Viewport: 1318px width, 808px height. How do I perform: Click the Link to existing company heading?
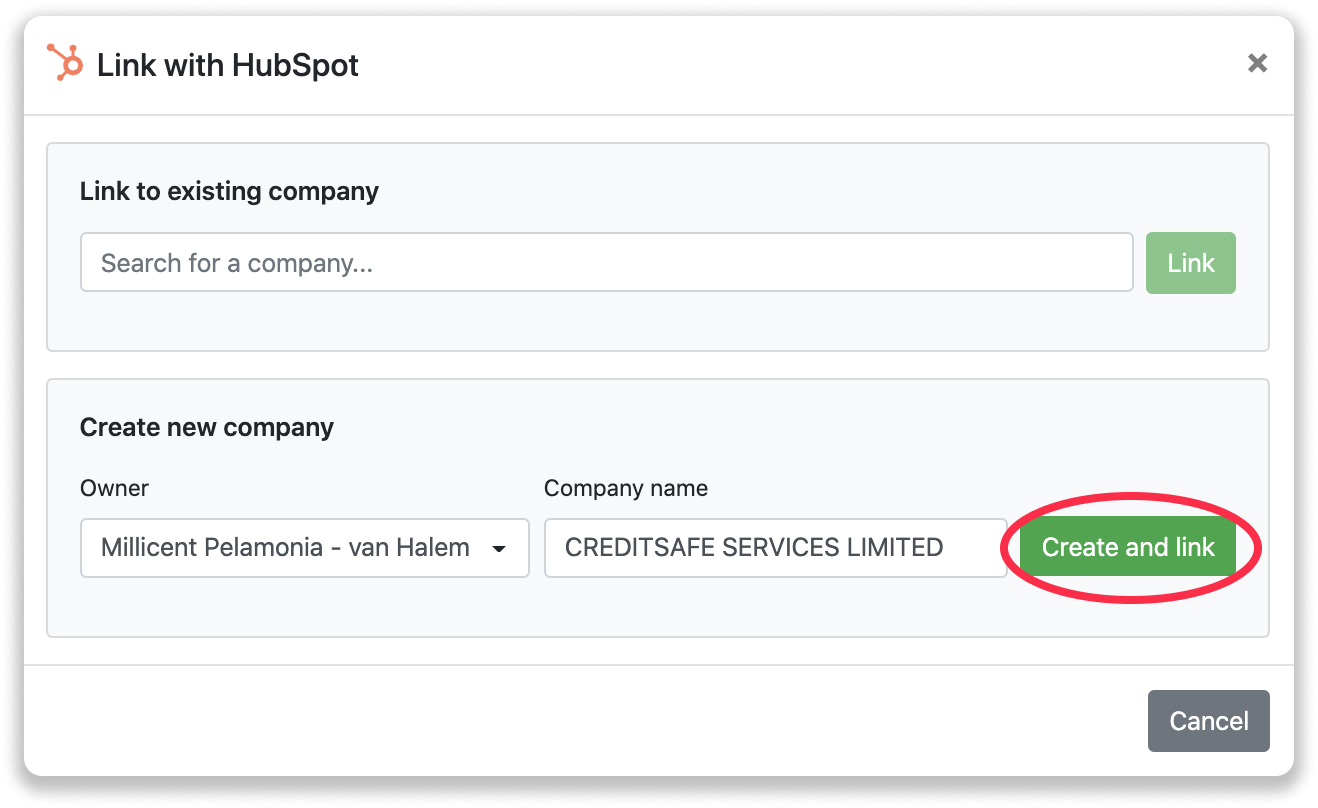click(229, 191)
